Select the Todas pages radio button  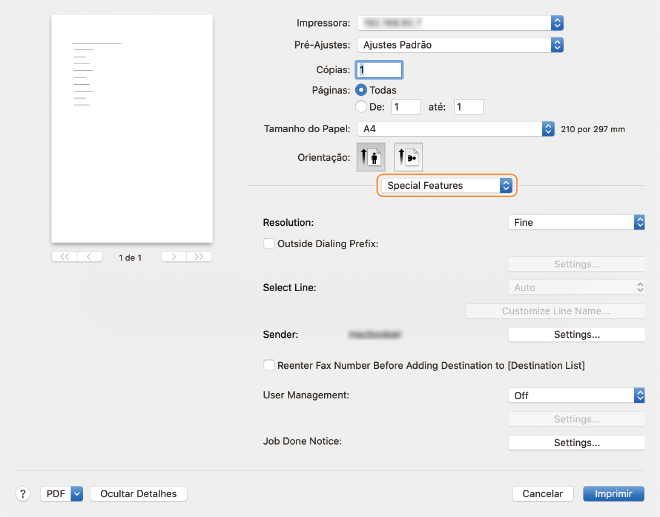pyautogui.click(x=361, y=90)
